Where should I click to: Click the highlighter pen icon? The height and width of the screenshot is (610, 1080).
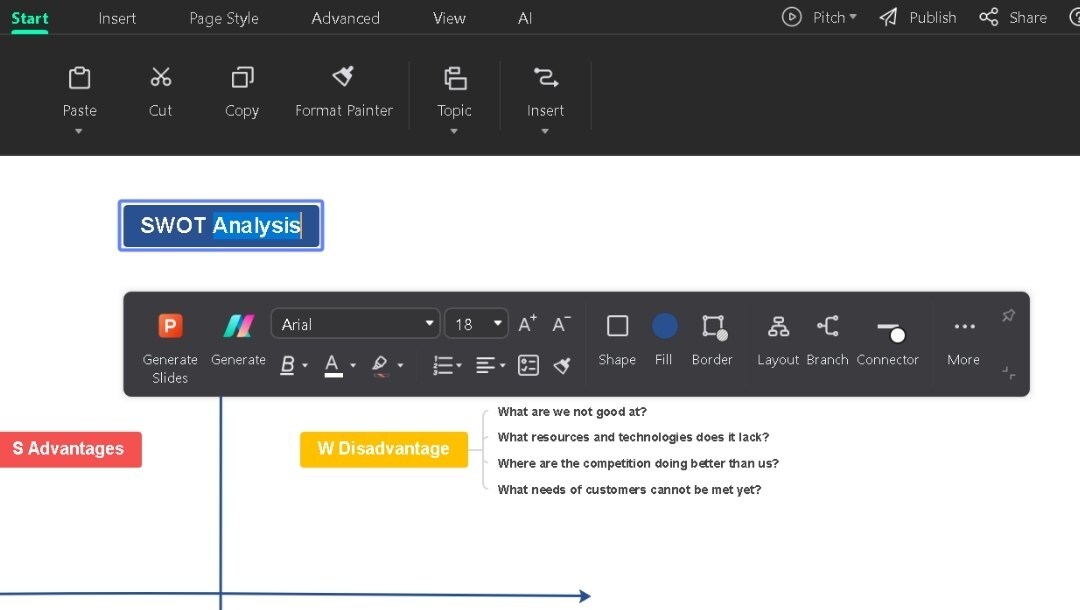click(x=380, y=365)
